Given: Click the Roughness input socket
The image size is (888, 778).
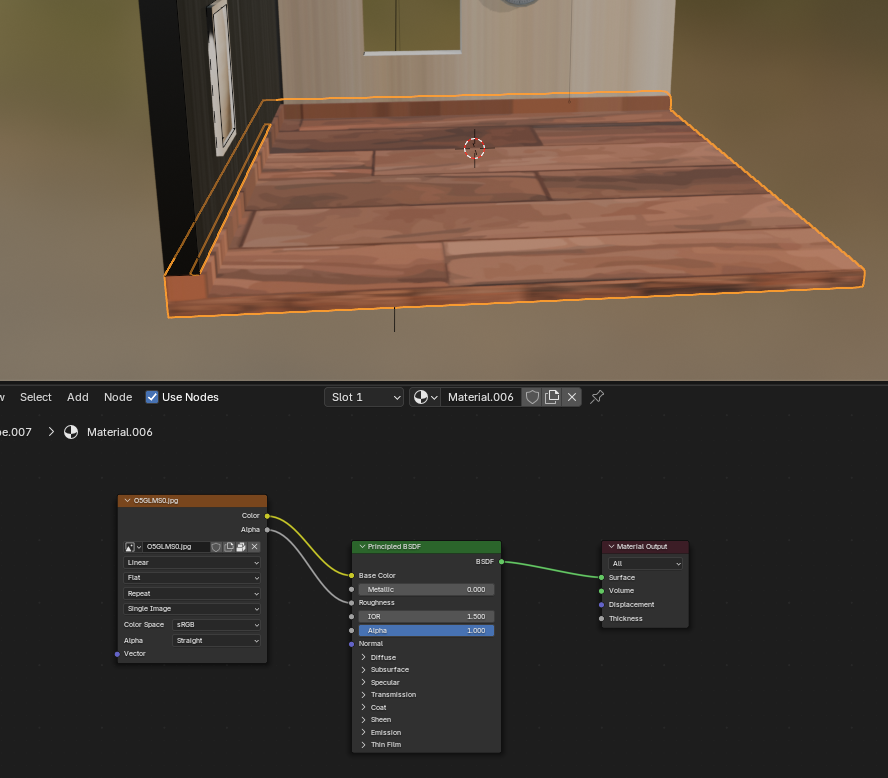Looking at the screenshot, I should [352, 603].
